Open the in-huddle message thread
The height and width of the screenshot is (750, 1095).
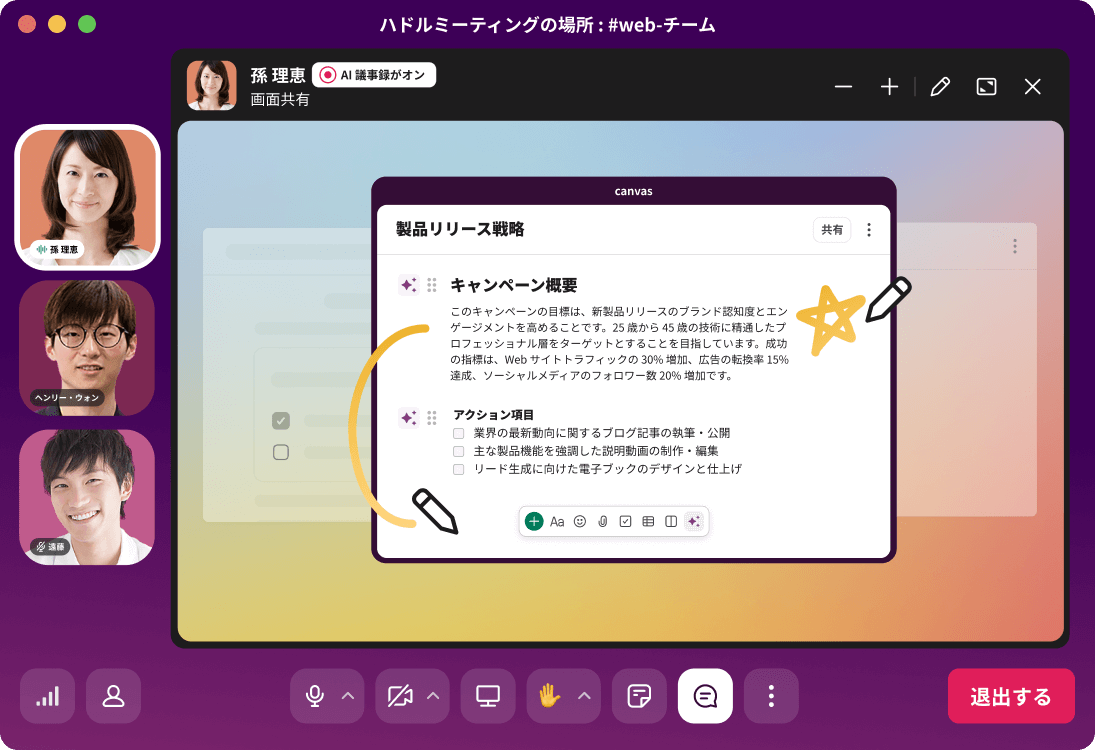coord(705,696)
